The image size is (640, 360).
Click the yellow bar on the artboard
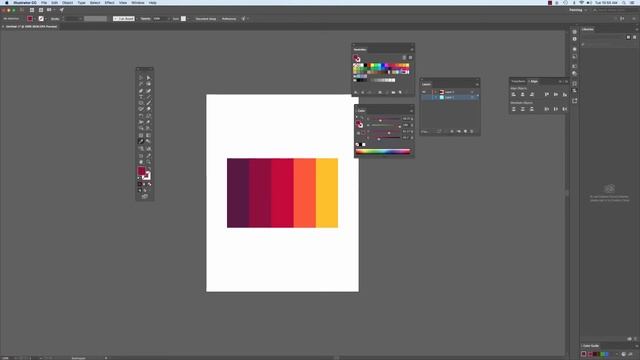(327, 193)
